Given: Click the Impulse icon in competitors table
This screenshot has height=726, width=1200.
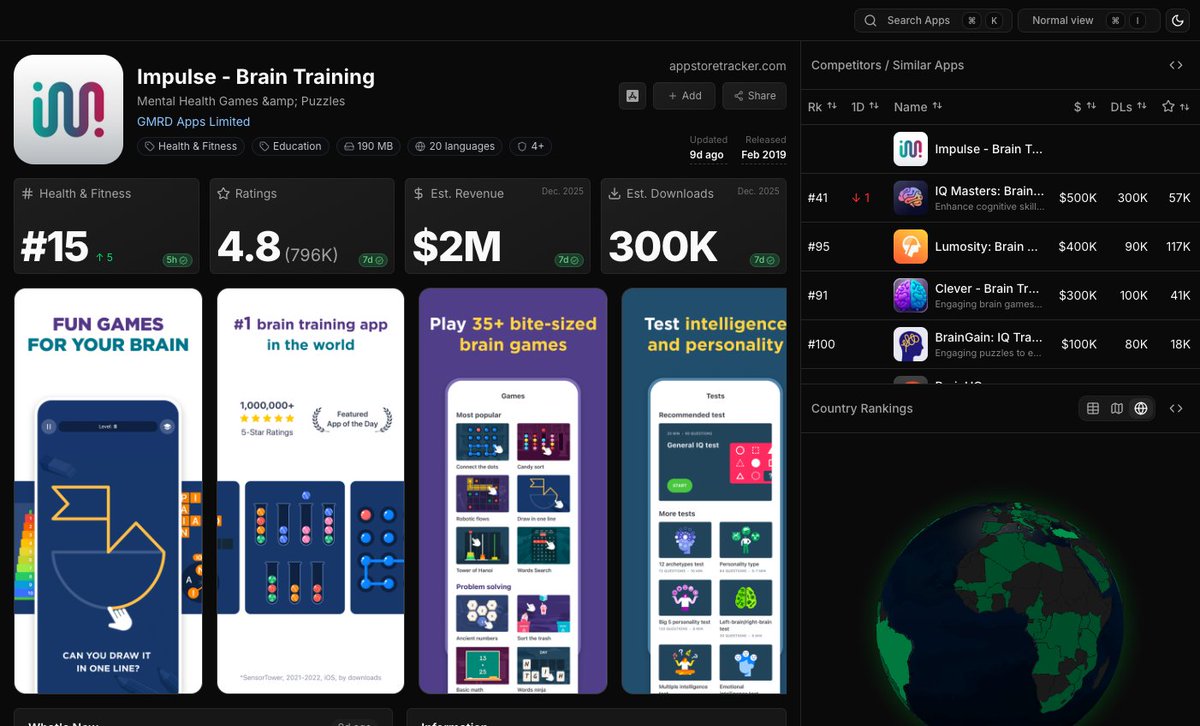Looking at the screenshot, I should [x=910, y=149].
